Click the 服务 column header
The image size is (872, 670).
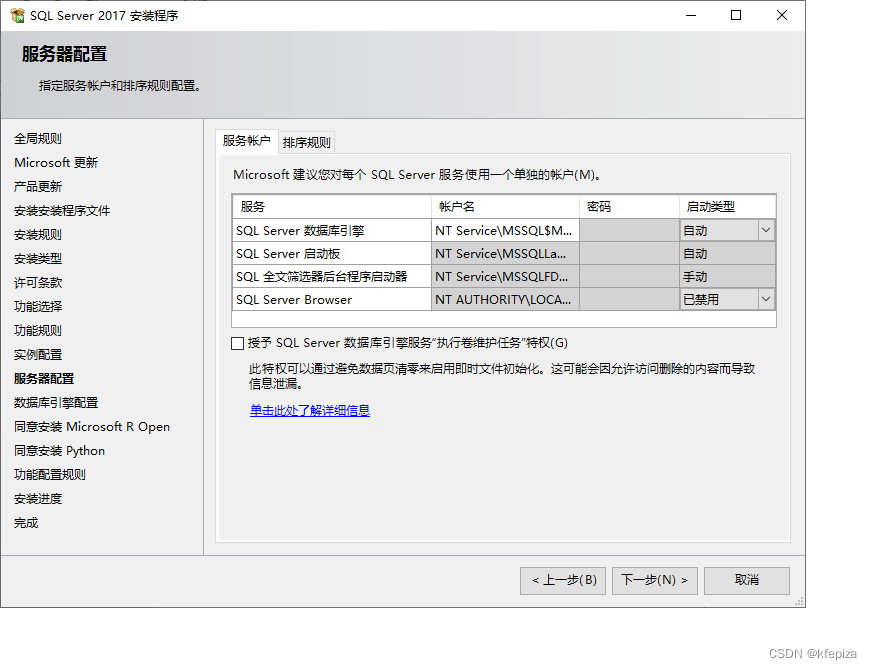(x=331, y=207)
